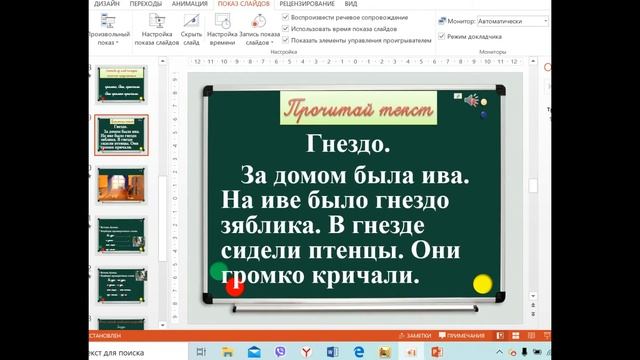Screen dimensions: 640x360
Task: Click the Гнездо. heading text on slide
Action: click(x=348, y=144)
